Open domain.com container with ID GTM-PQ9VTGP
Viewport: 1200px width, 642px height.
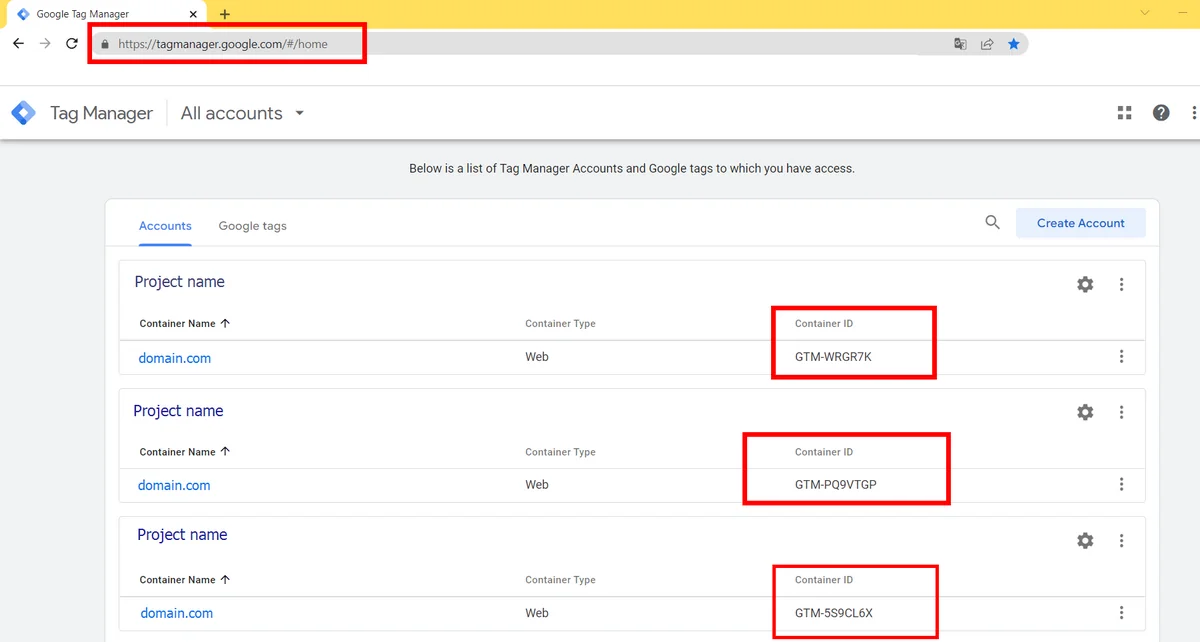174,486
